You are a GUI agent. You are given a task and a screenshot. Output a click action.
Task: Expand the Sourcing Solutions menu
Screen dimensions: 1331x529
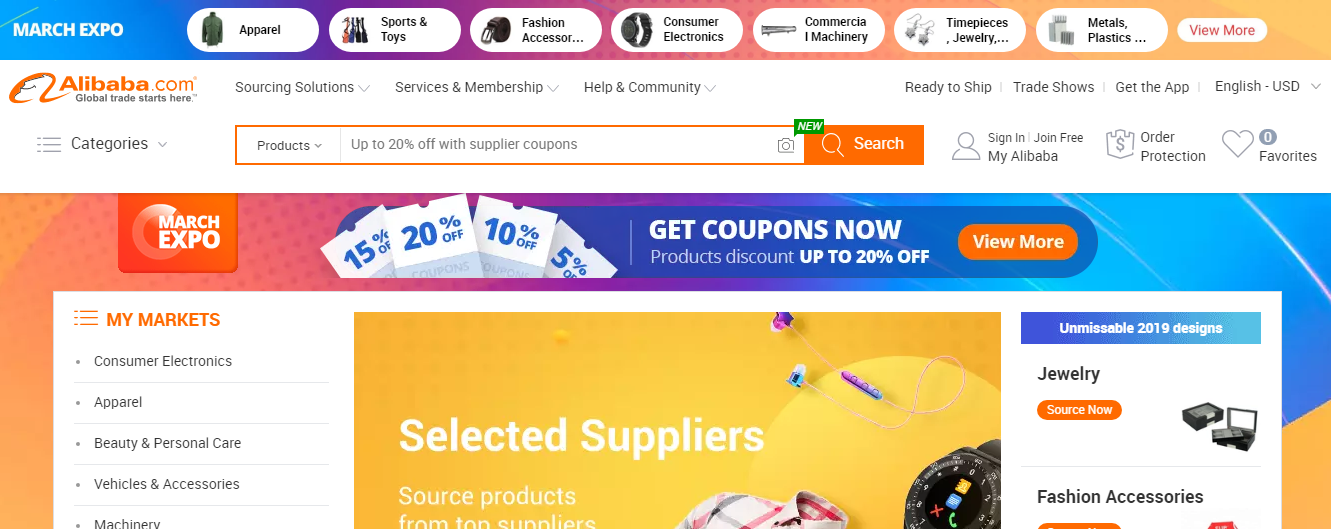[x=302, y=87]
